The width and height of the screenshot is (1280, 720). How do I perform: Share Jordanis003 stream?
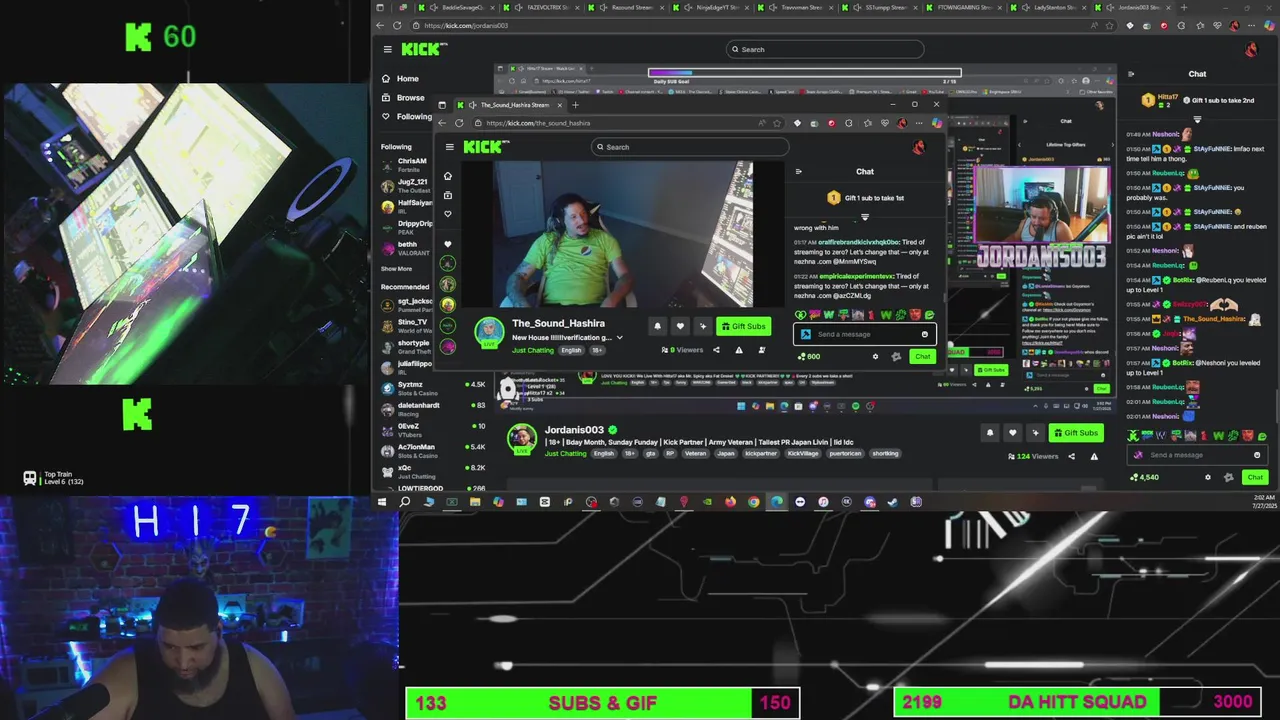1071,456
